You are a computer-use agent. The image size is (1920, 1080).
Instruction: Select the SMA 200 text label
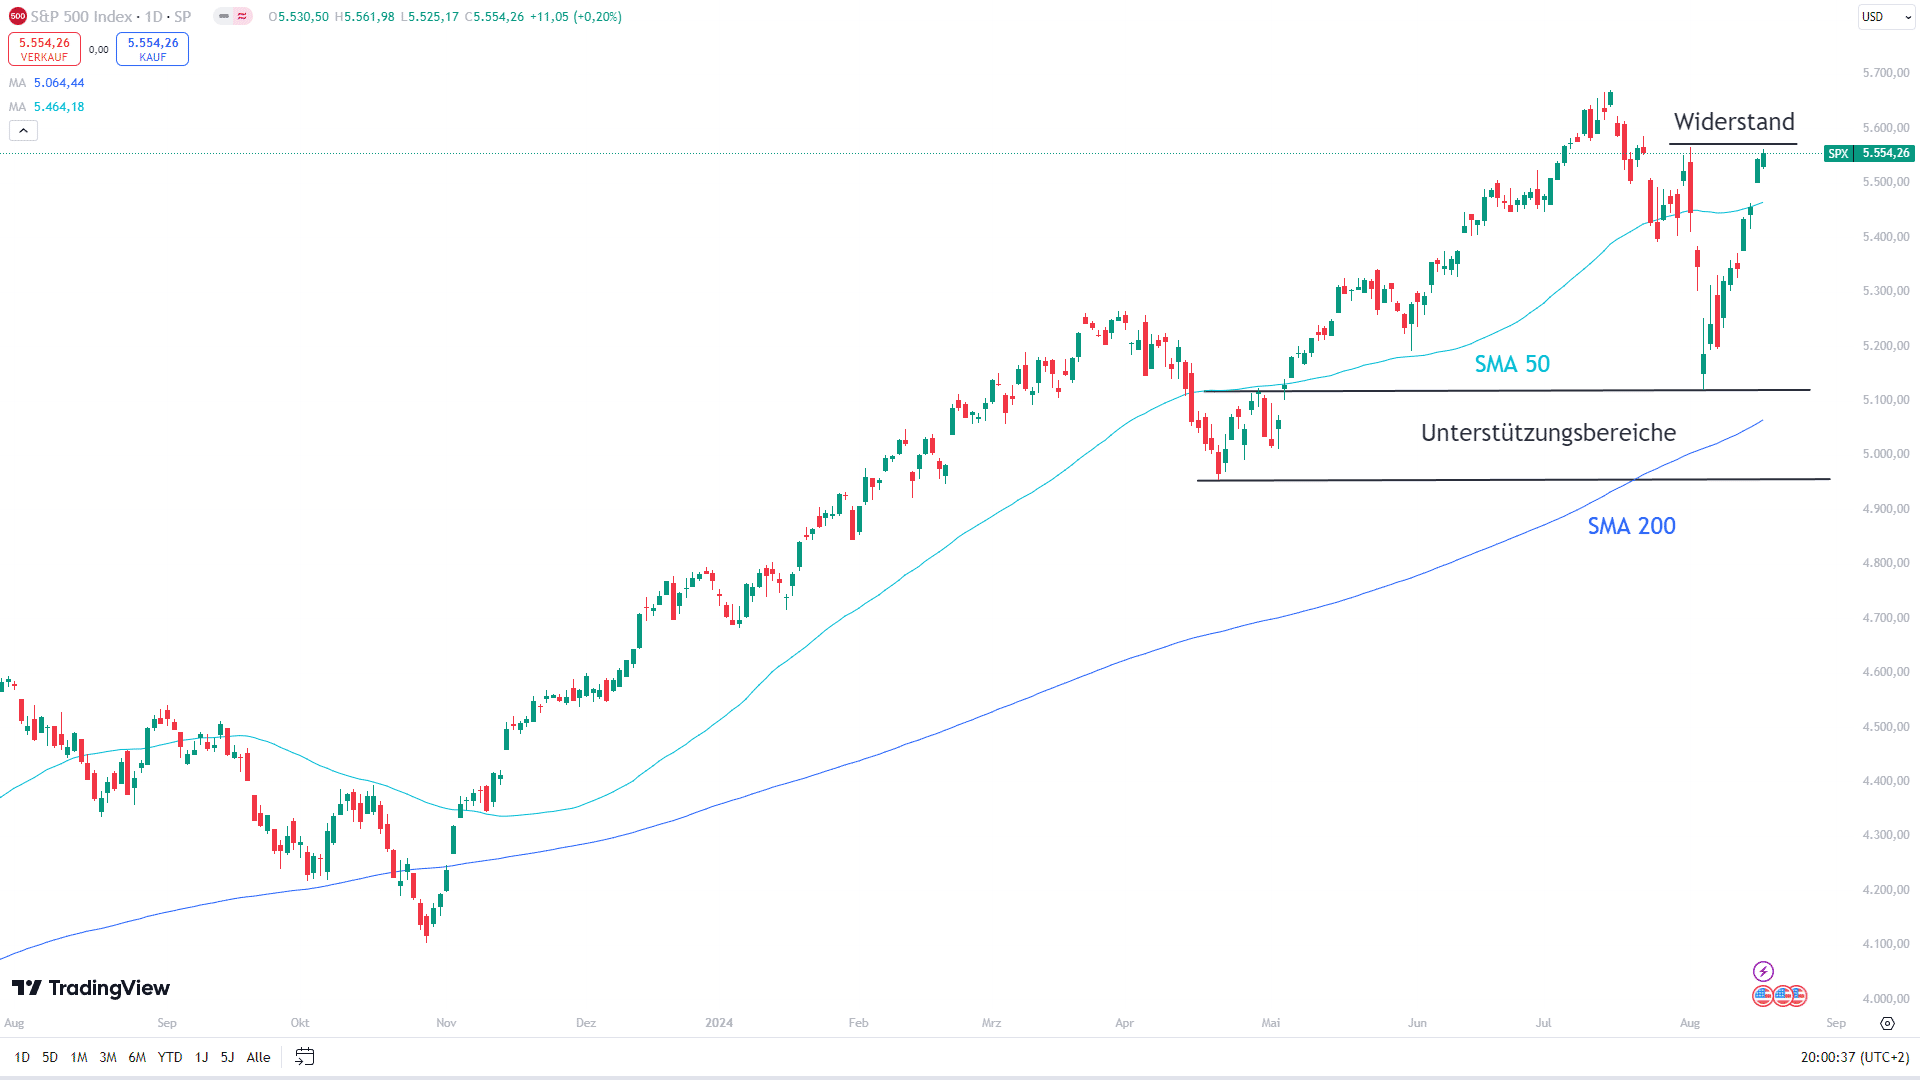click(x=1631, y=526)
